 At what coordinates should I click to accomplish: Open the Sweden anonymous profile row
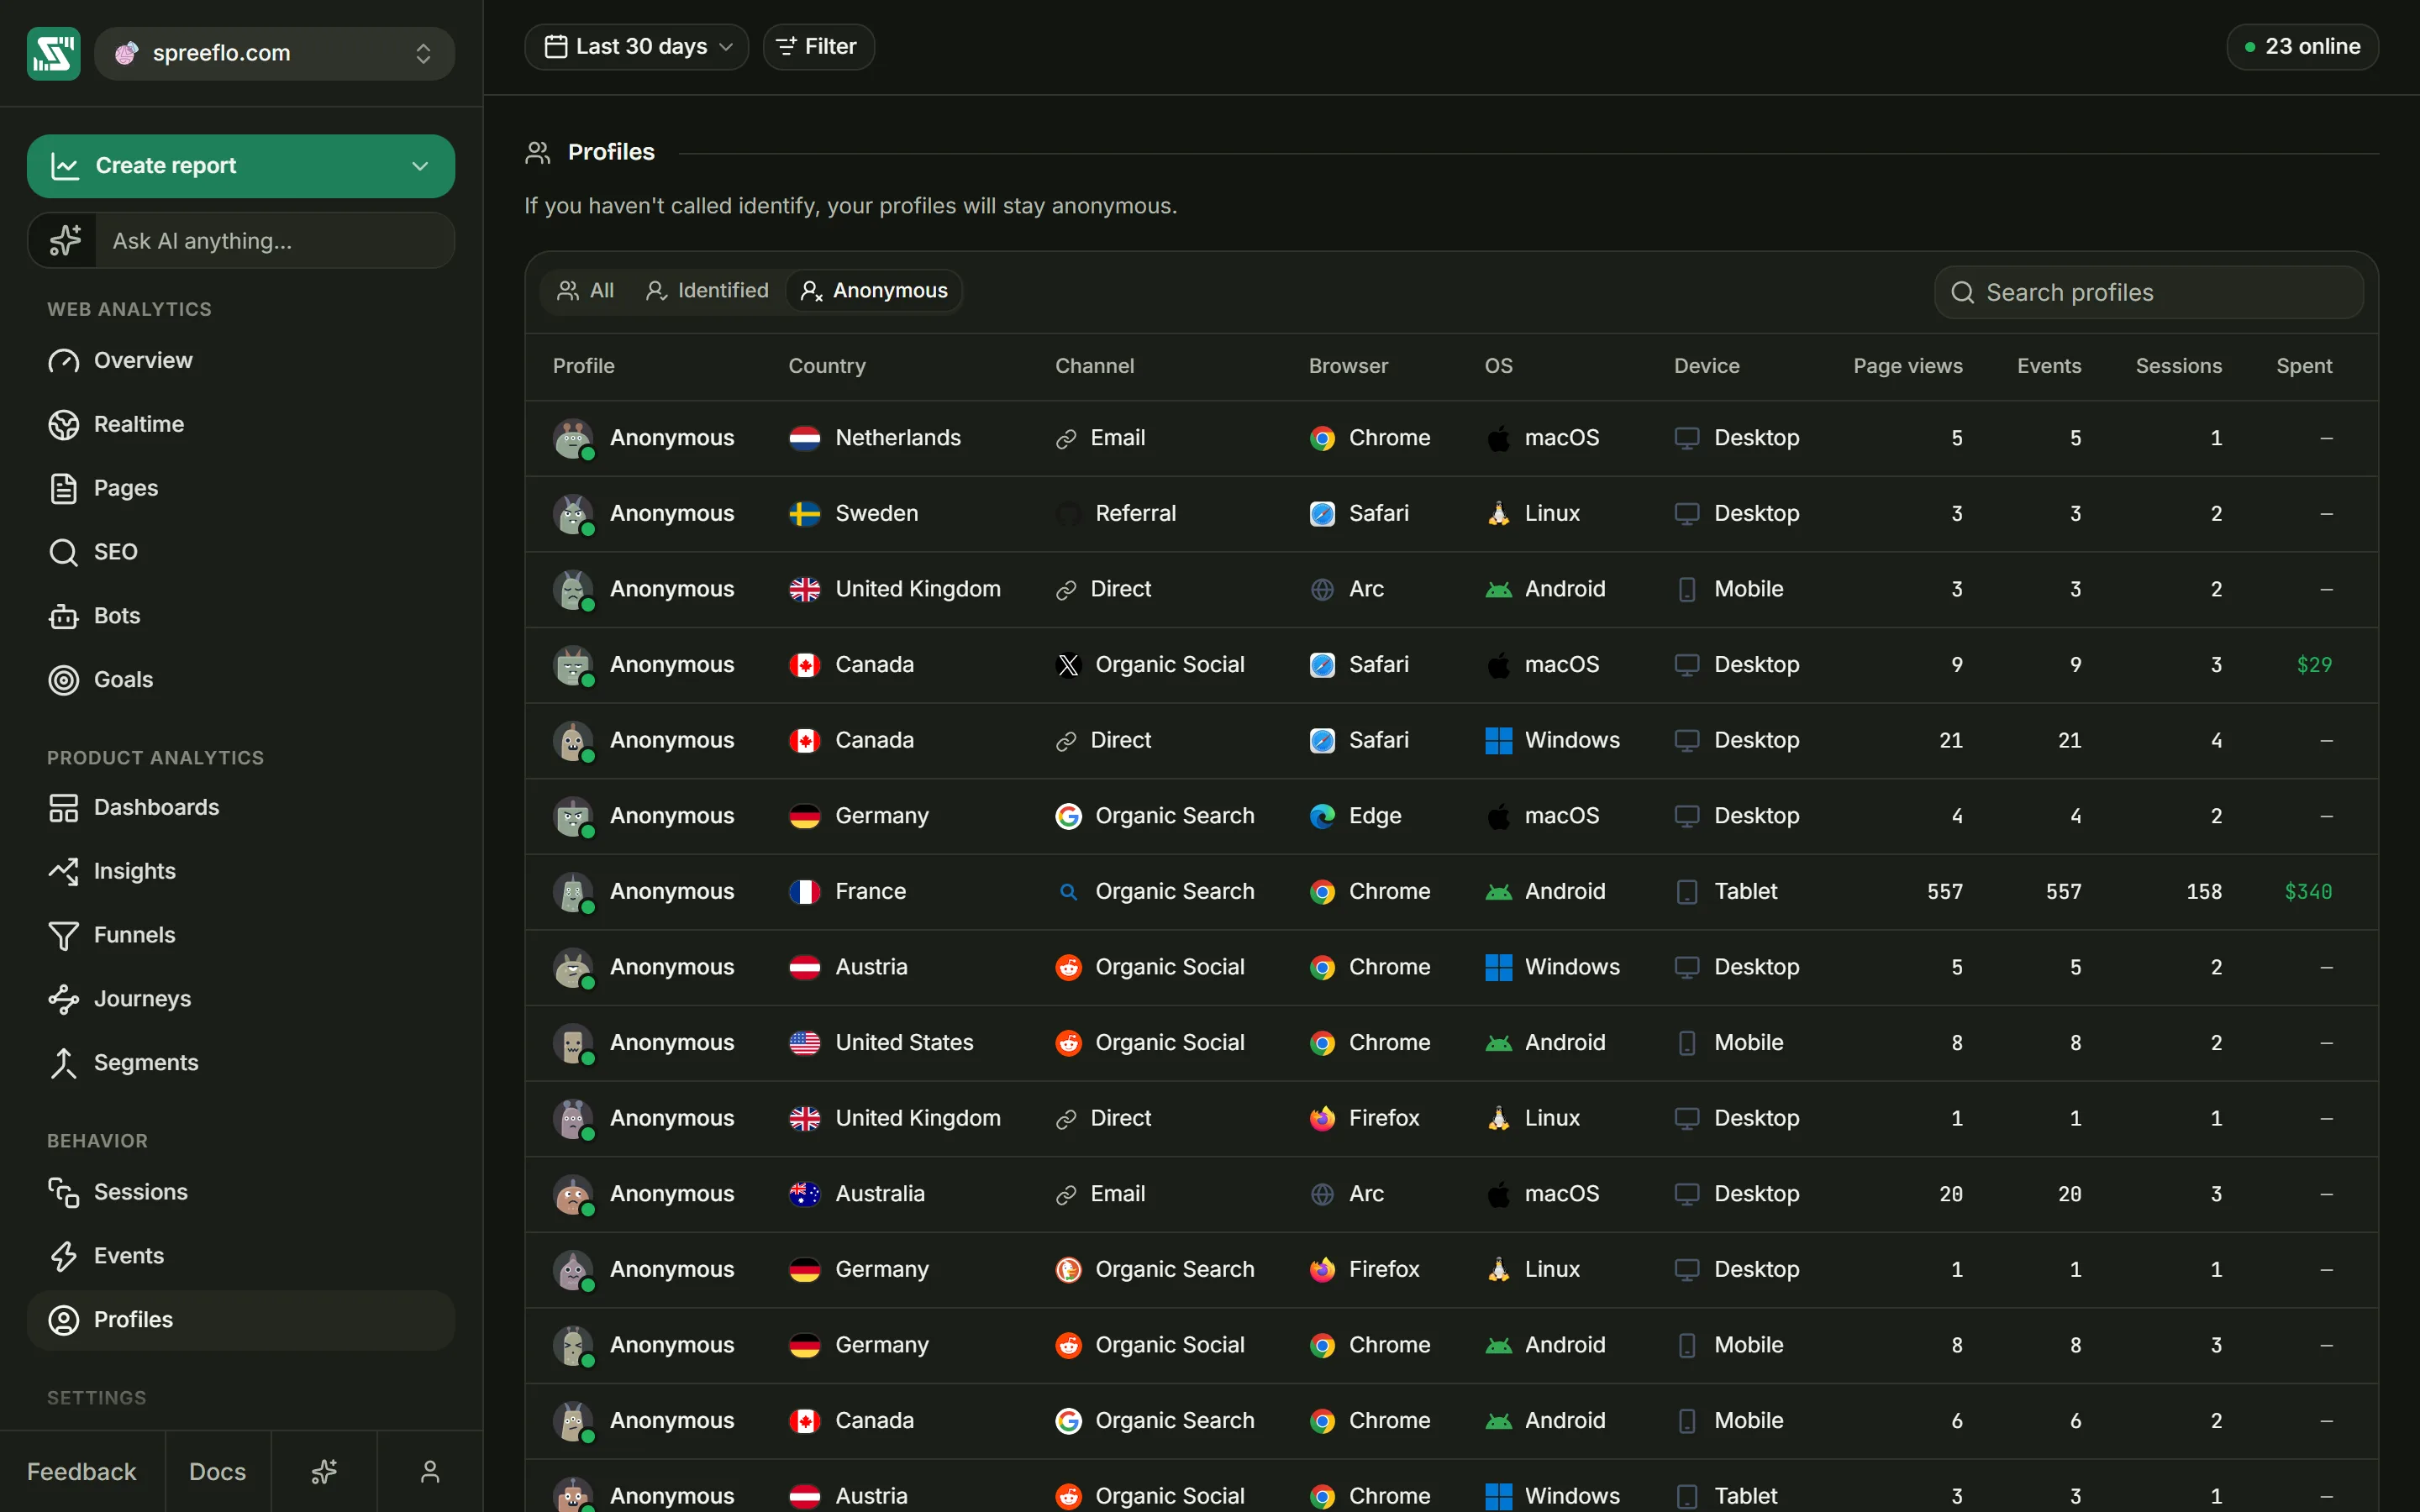(x=1451, y=514)
